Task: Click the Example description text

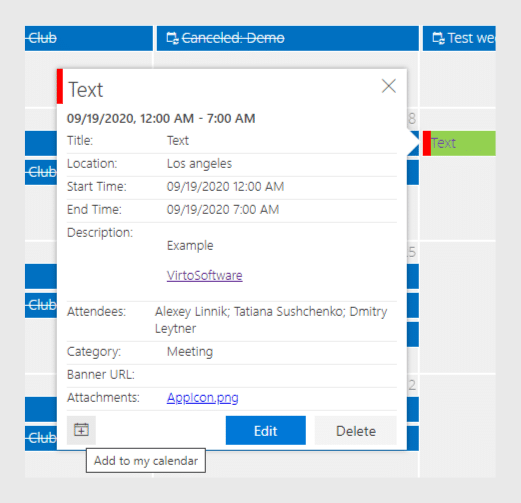Action: pos(190,246)
